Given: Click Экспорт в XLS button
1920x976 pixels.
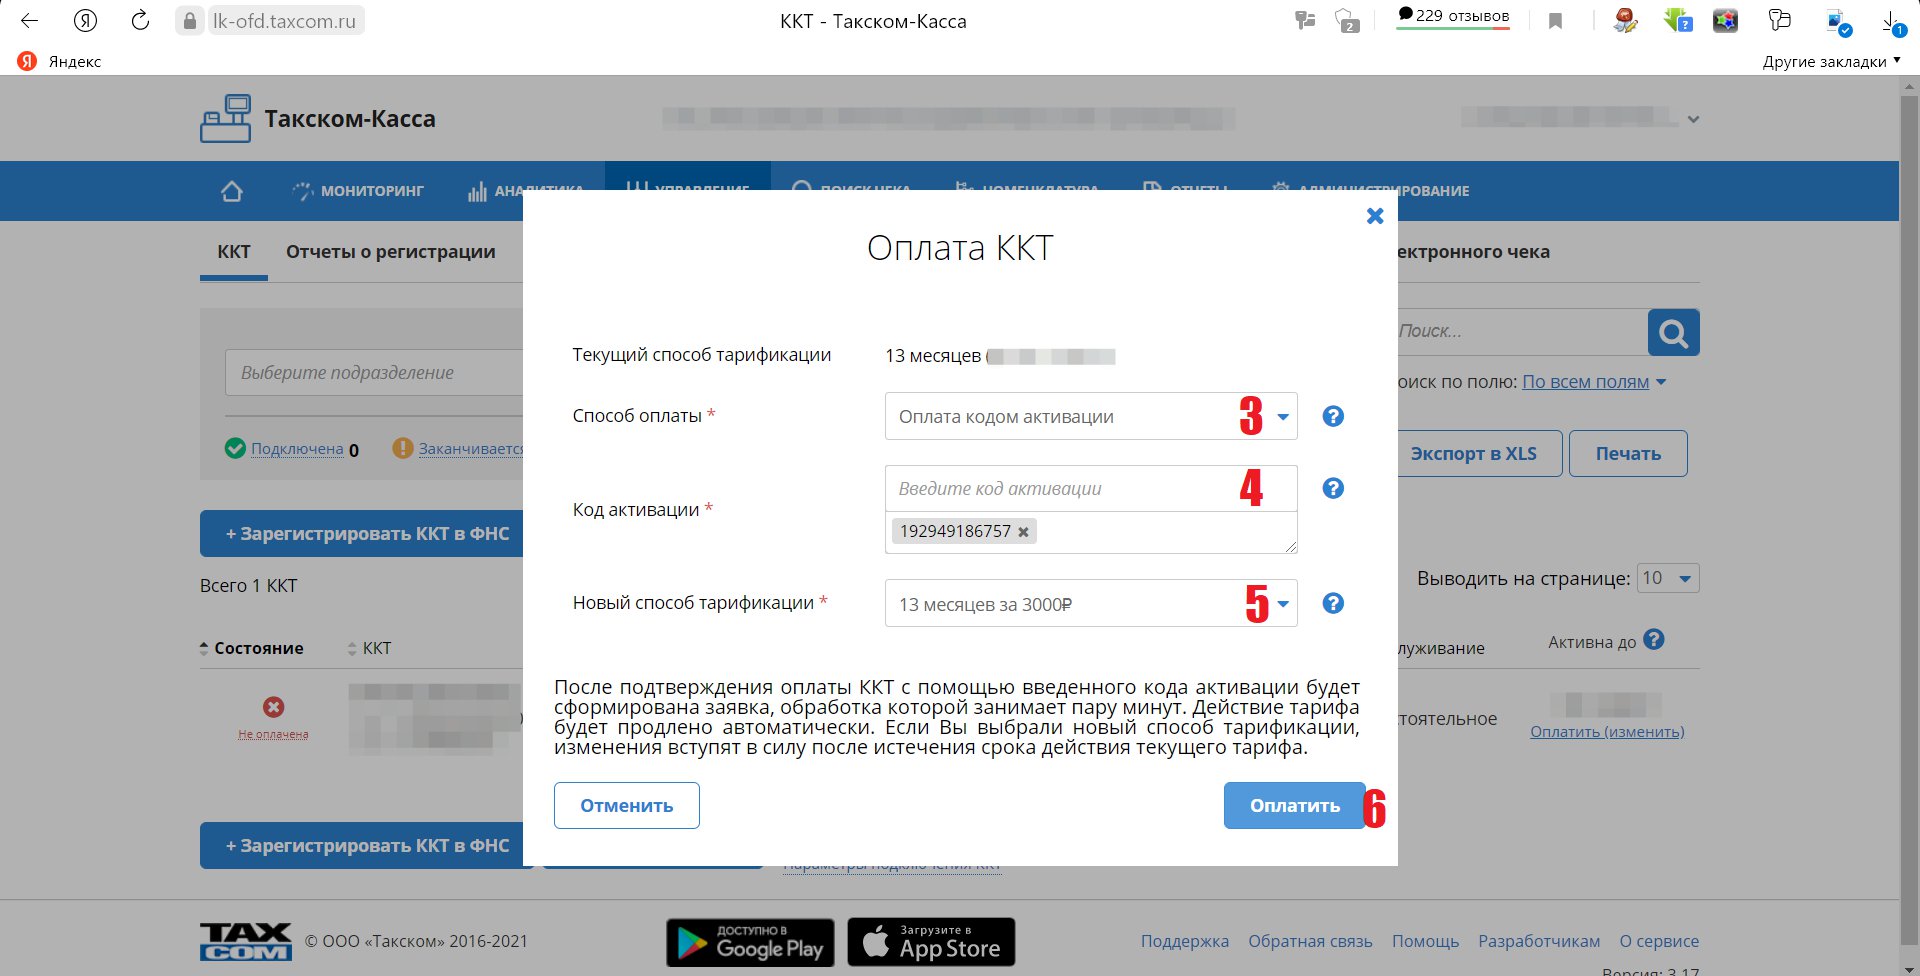Looking at the screenshot, I should point(1478,453).
